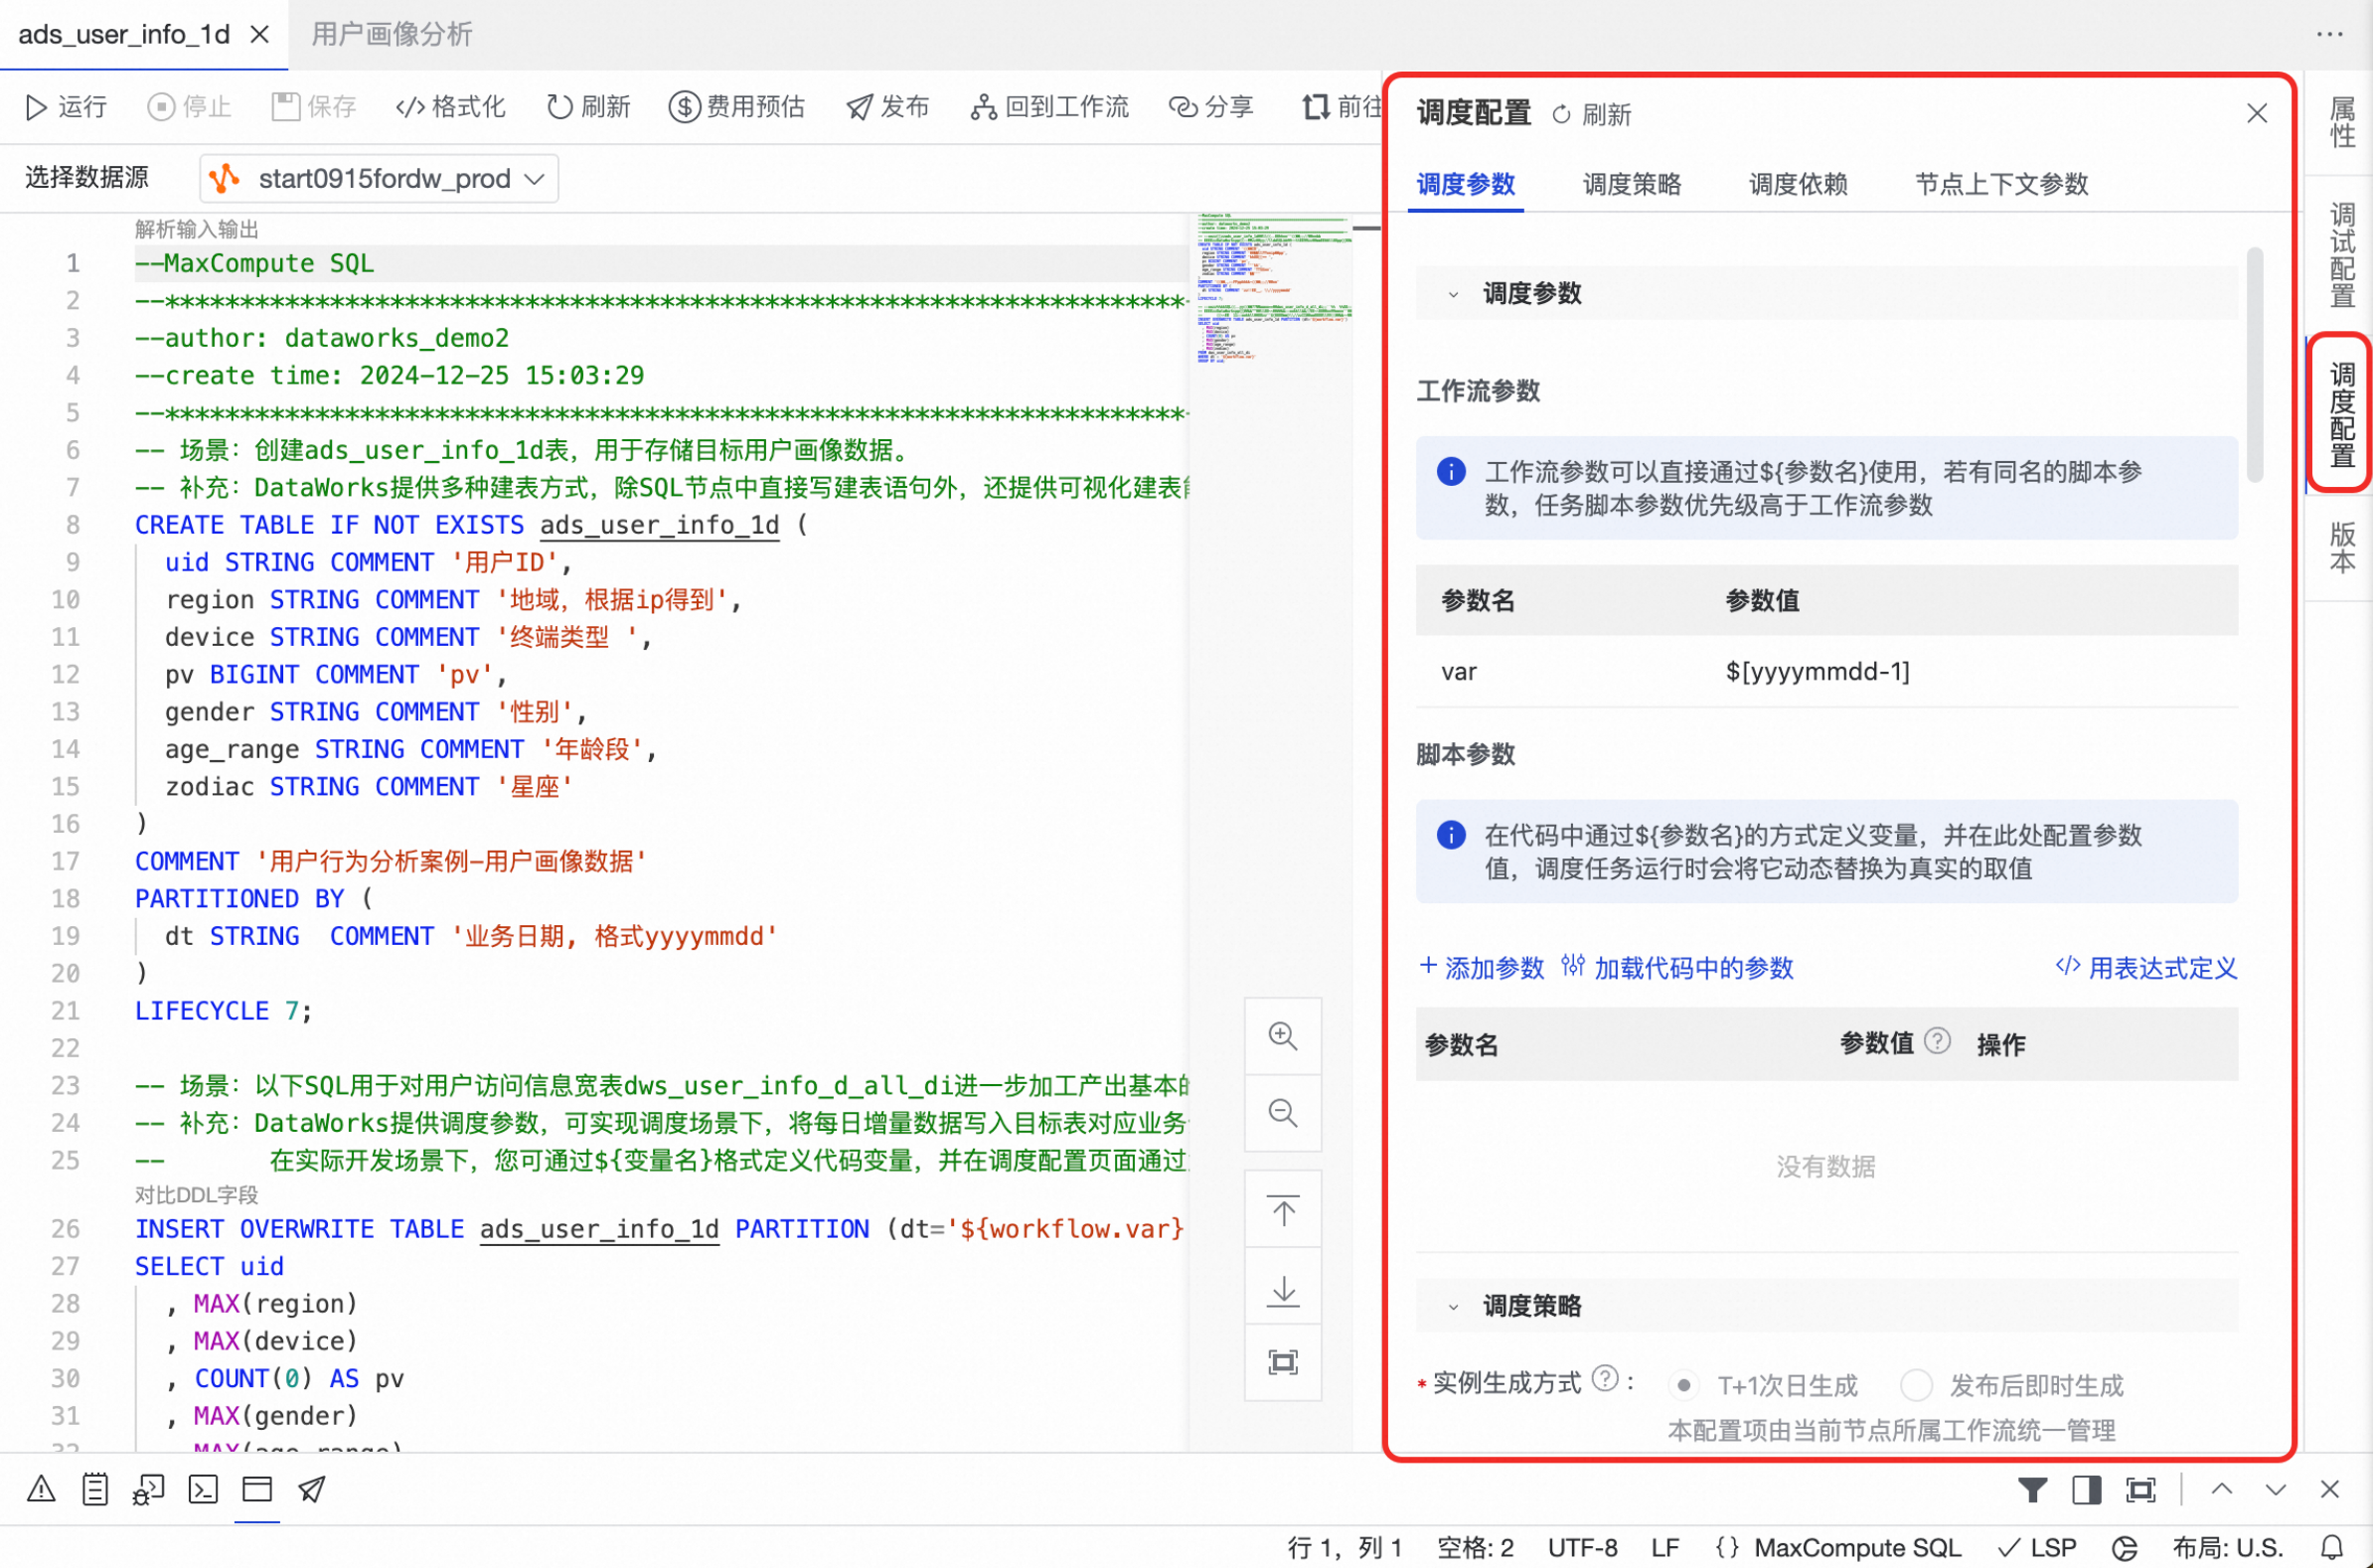
Task: Collapse the 调度参数 section header
Action: point(1453,294)
